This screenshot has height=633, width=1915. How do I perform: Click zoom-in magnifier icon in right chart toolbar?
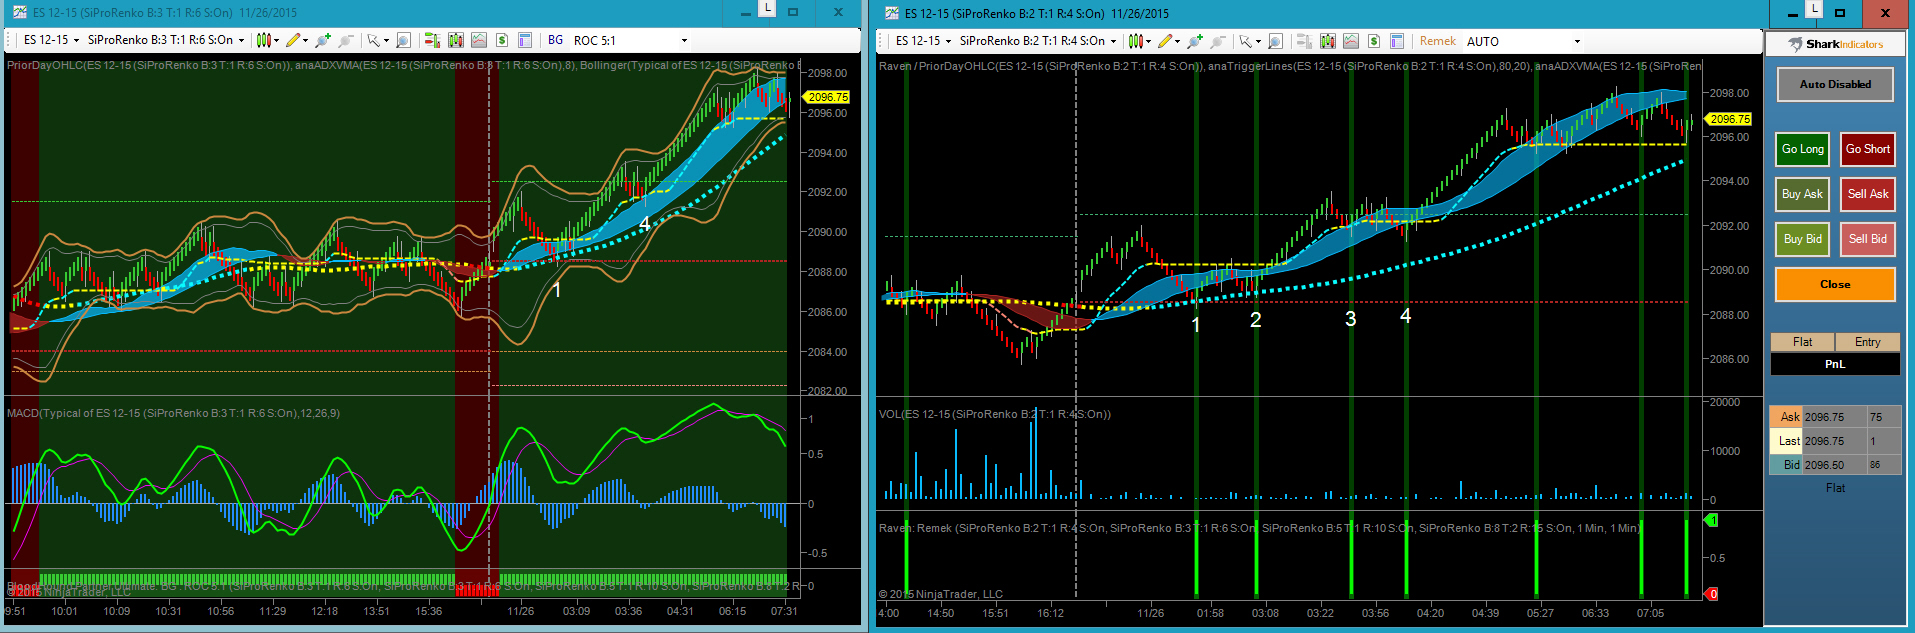tap(1195, 41)
